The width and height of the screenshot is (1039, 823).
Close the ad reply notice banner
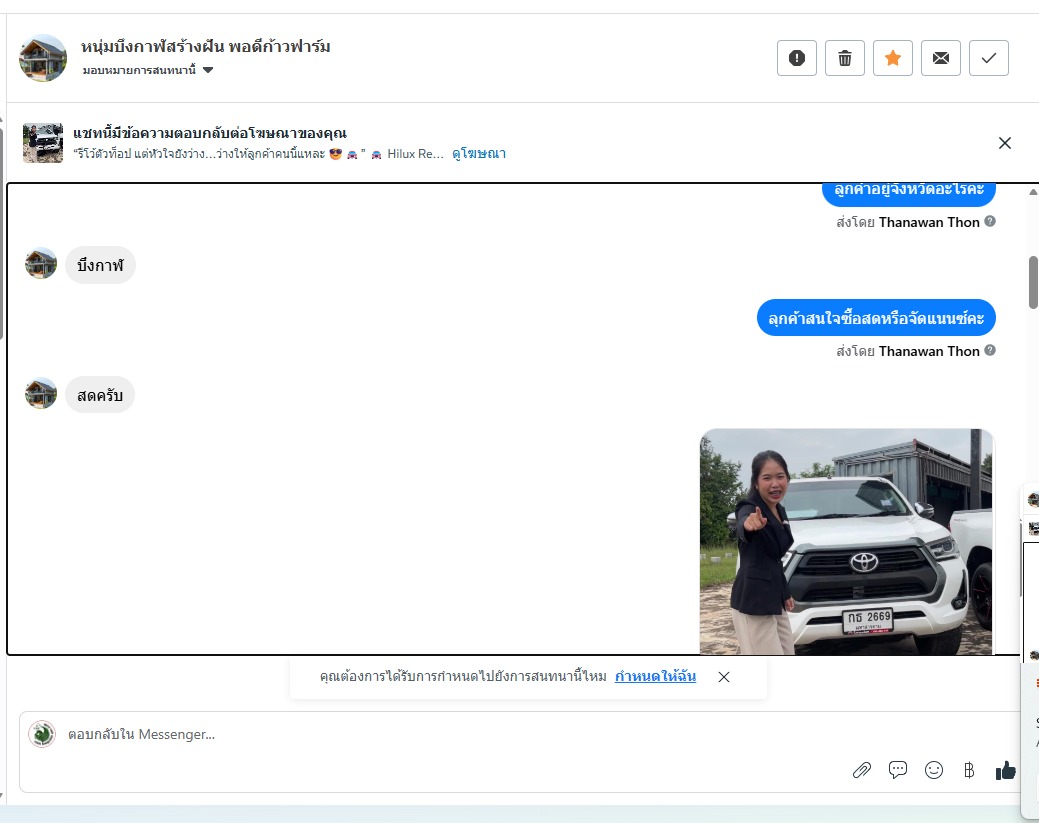tap(1005, 143)
